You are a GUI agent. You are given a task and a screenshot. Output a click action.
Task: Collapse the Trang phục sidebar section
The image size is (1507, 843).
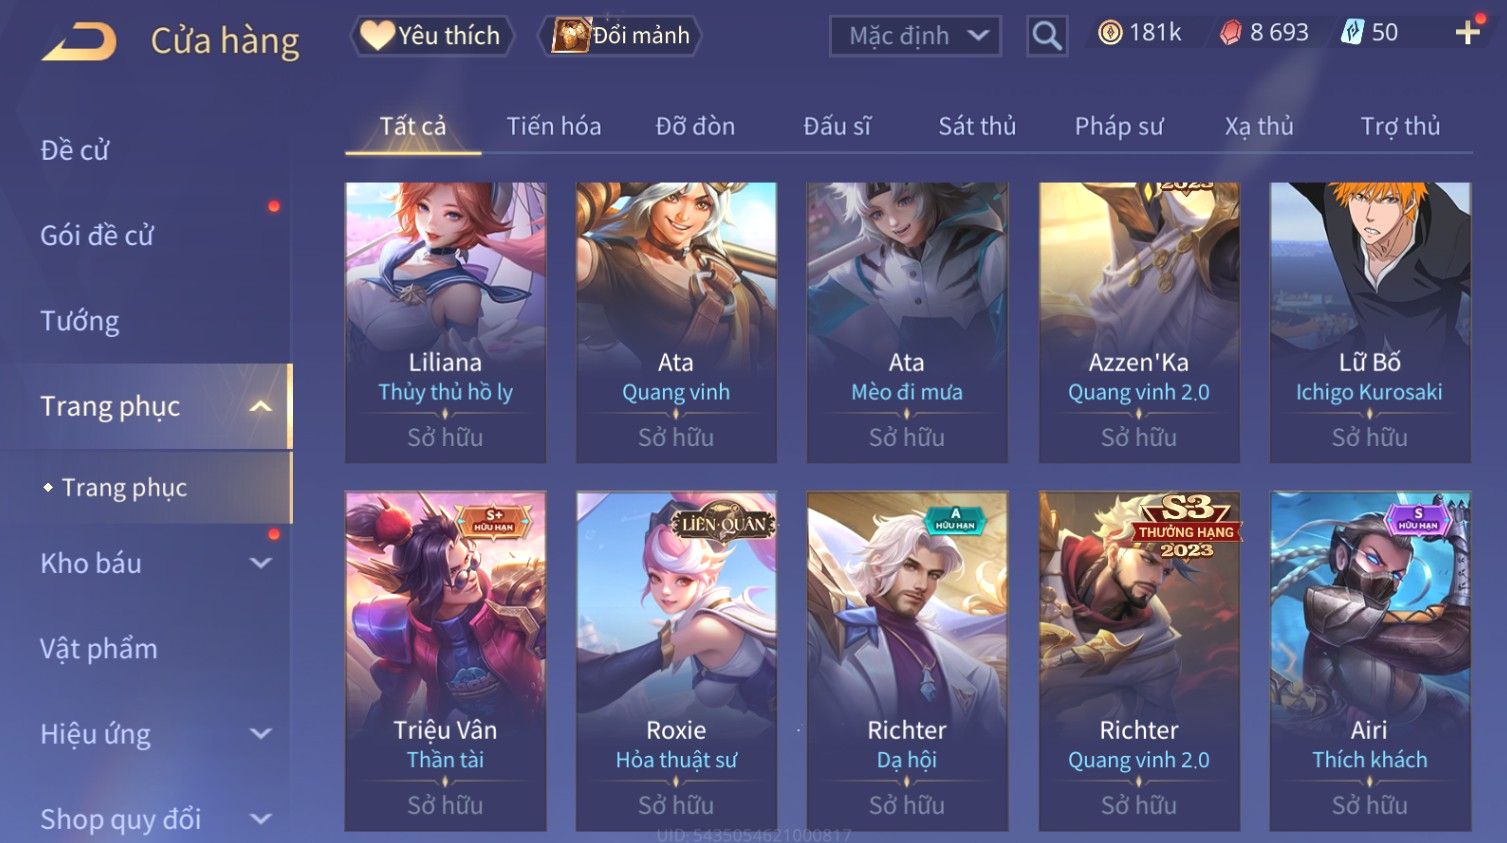260,406
